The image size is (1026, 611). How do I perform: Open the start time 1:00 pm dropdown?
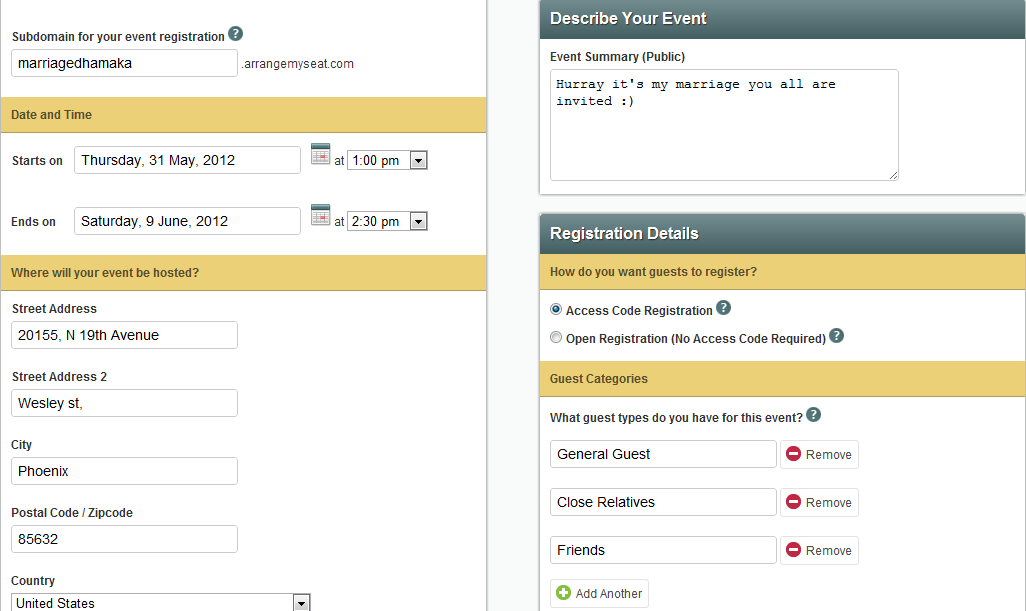tap(387, 160)
